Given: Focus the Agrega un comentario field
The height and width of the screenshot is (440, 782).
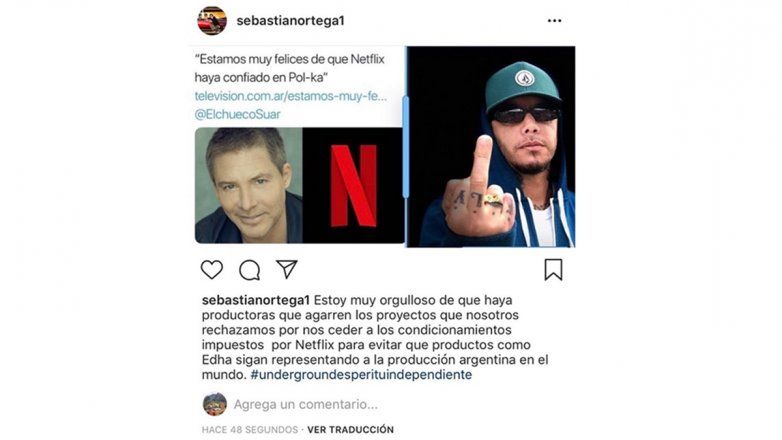Looking at the screenshot, I should [x=305, y=404].
